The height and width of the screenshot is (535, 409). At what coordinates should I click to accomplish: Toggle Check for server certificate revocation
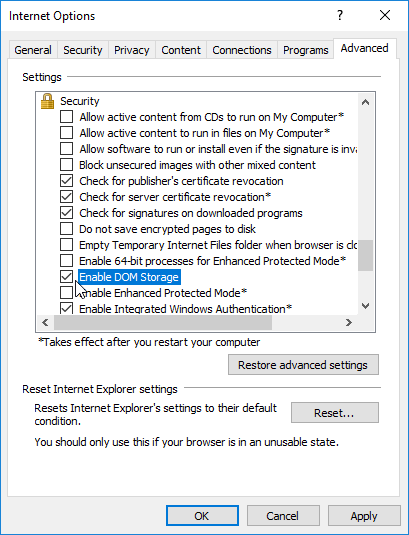[x=66, y=197]
